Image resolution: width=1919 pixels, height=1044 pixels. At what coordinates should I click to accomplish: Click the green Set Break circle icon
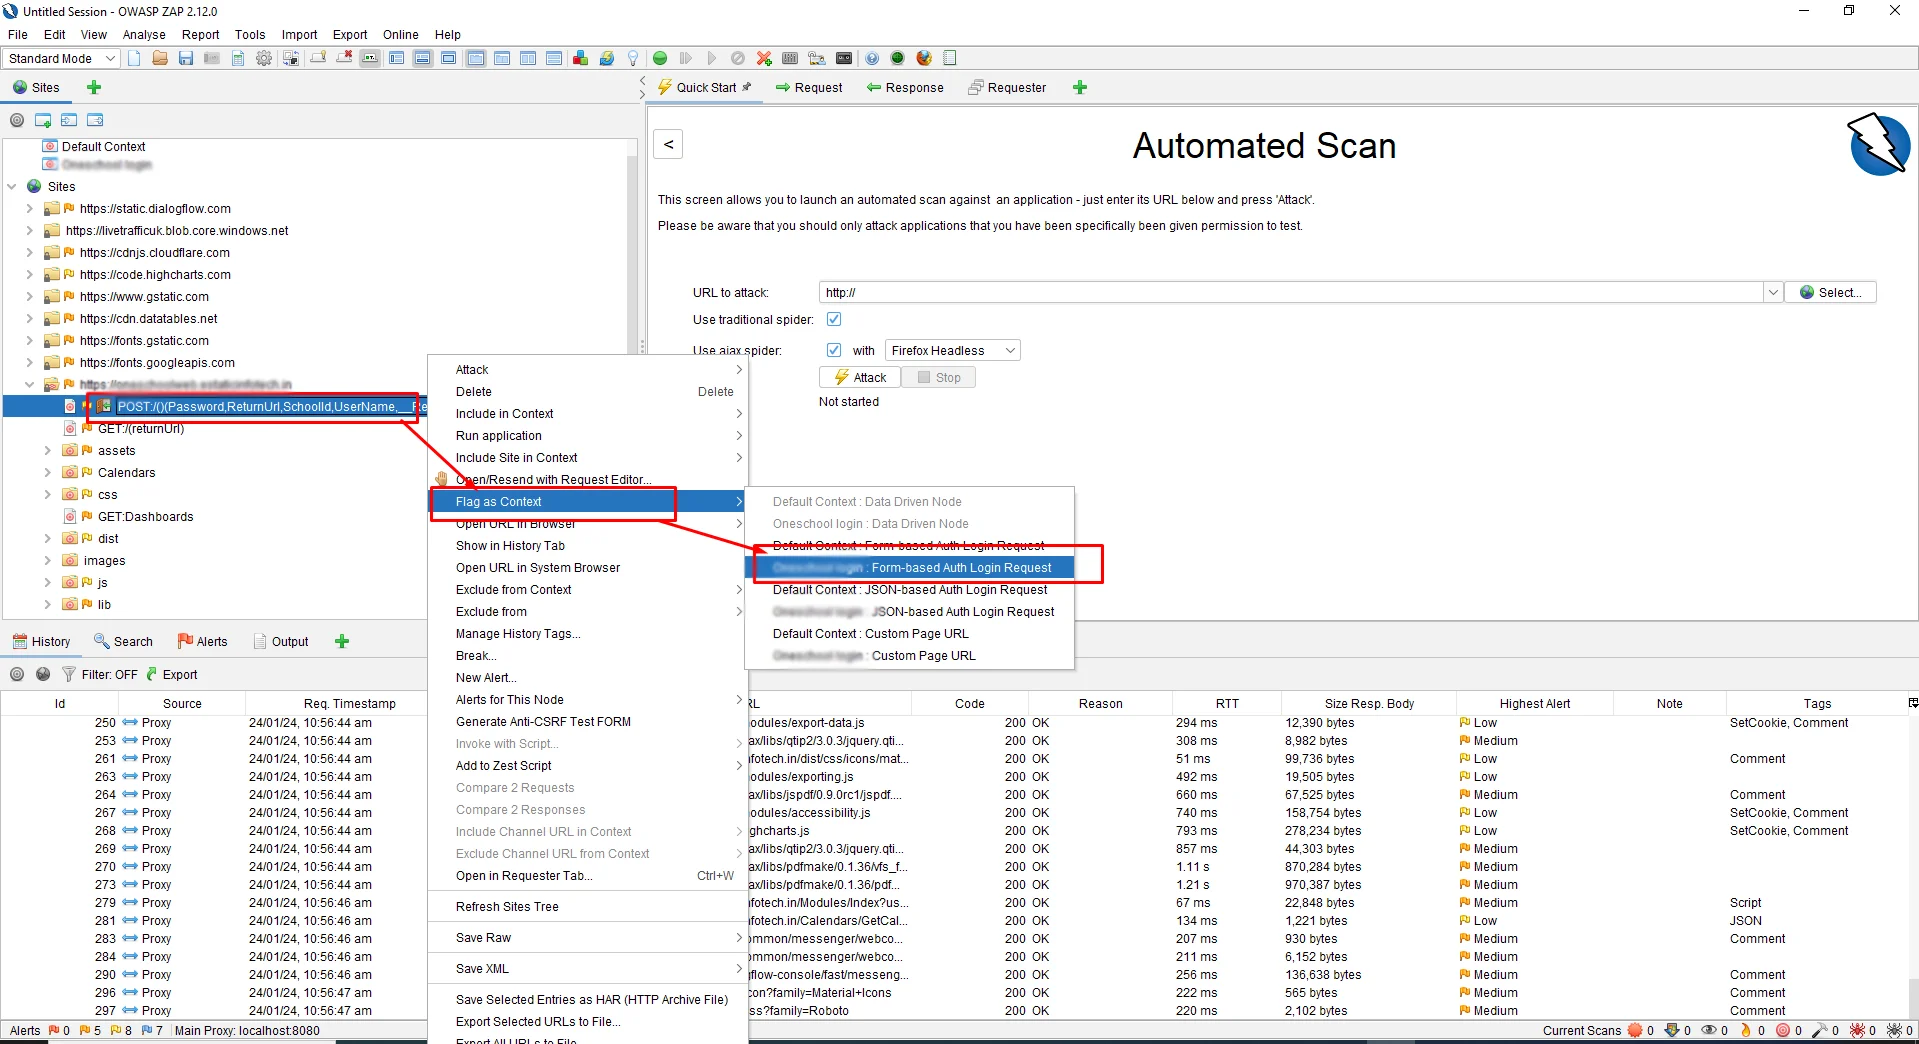coord(660,58)
